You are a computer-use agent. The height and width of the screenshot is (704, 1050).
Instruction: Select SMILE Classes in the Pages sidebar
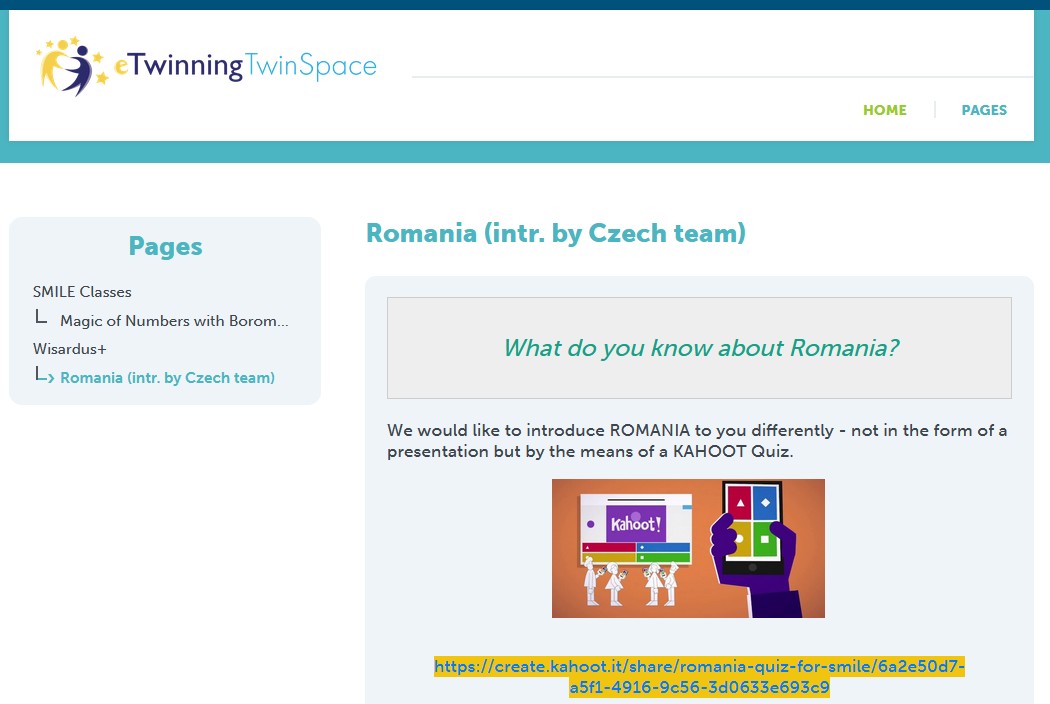coord(82,292)
